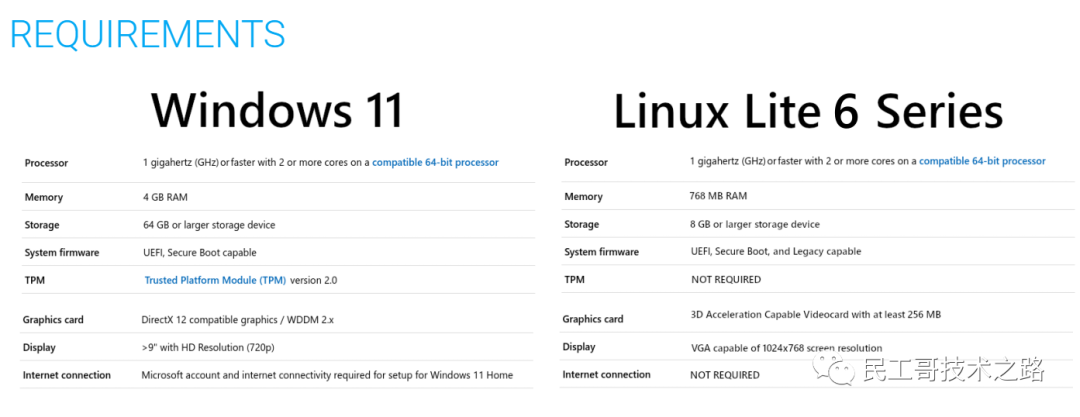The image size is (1080, 417).
Task: Click the 4 GB RAM memory value
Action: (165, 197)
